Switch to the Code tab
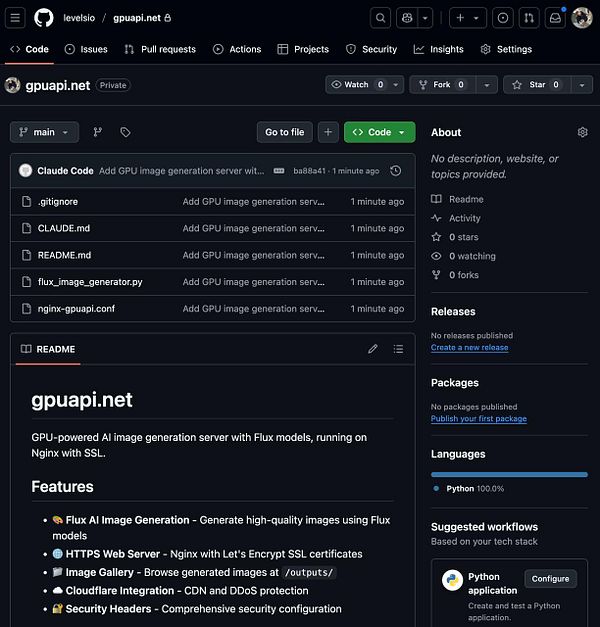This screenshot has height=627, width=600. click(x=29, y=49)
